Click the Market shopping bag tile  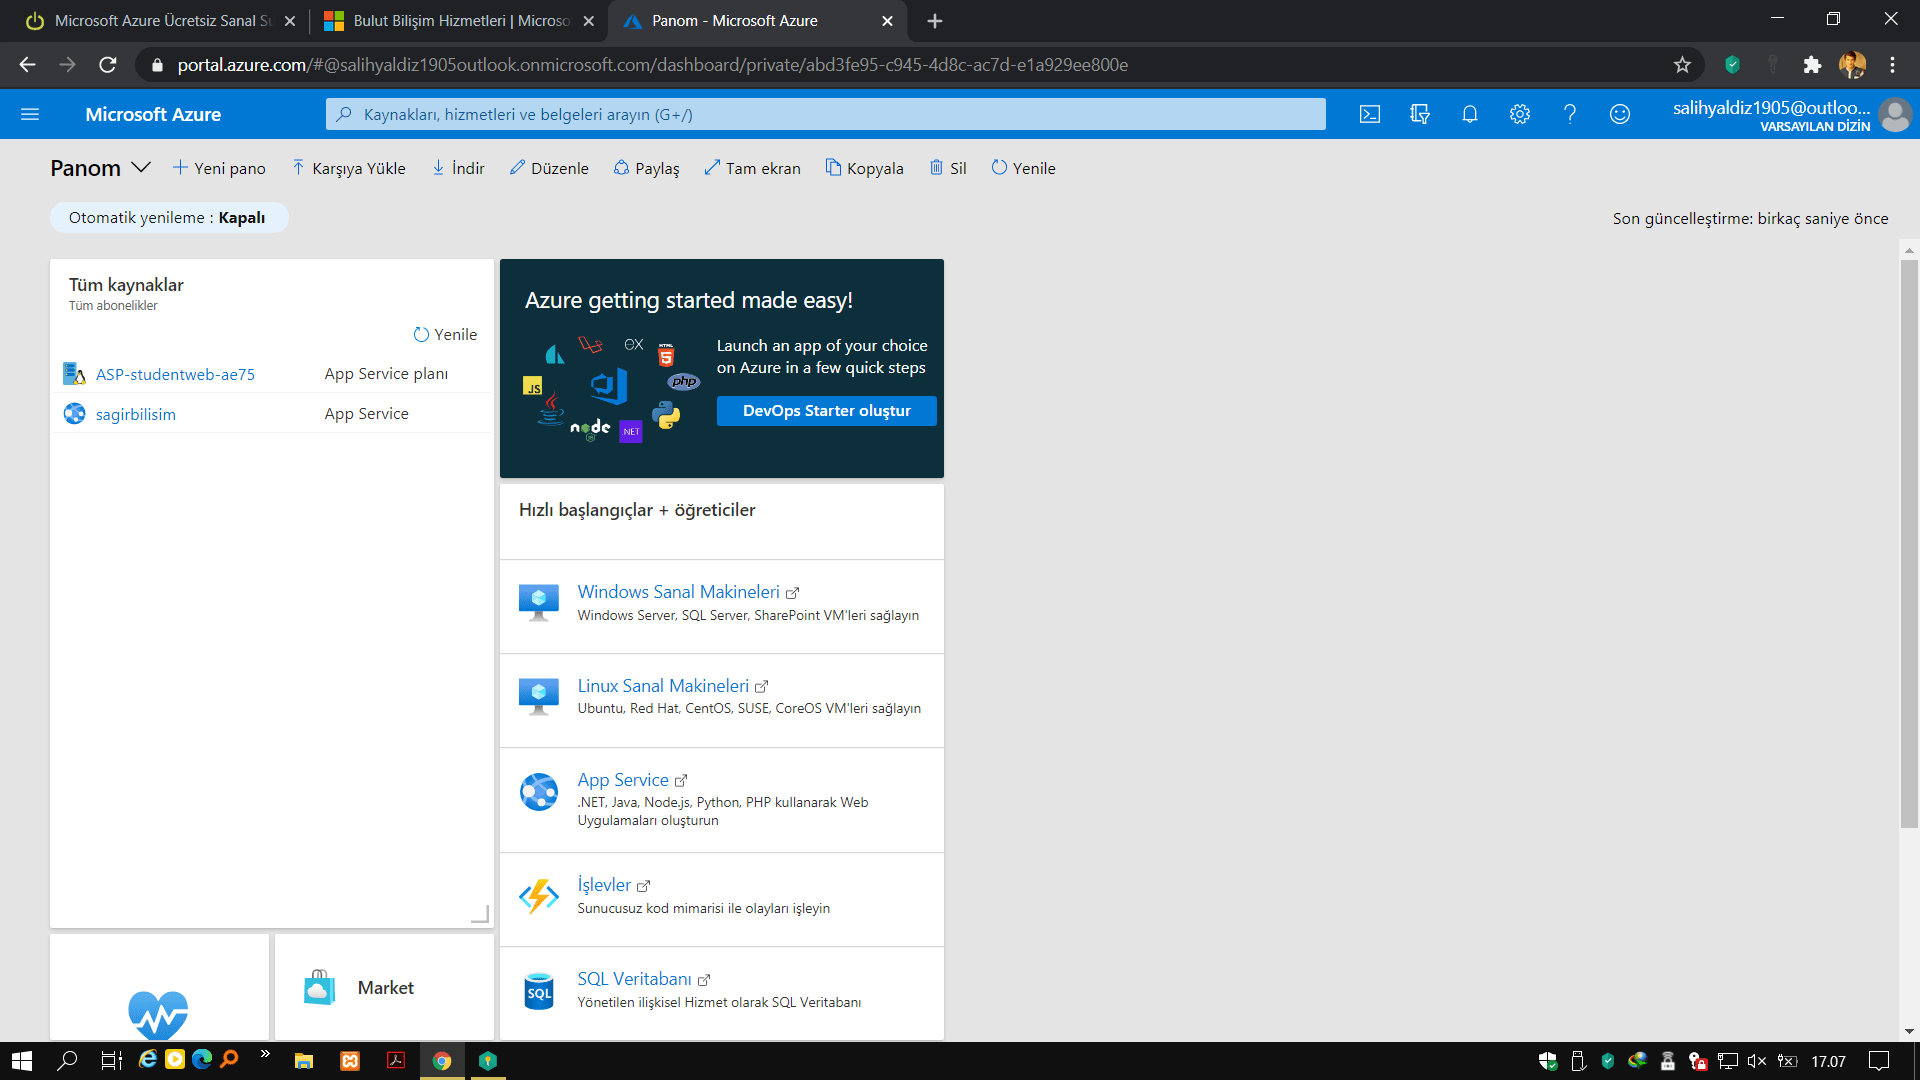click(384, 988)
